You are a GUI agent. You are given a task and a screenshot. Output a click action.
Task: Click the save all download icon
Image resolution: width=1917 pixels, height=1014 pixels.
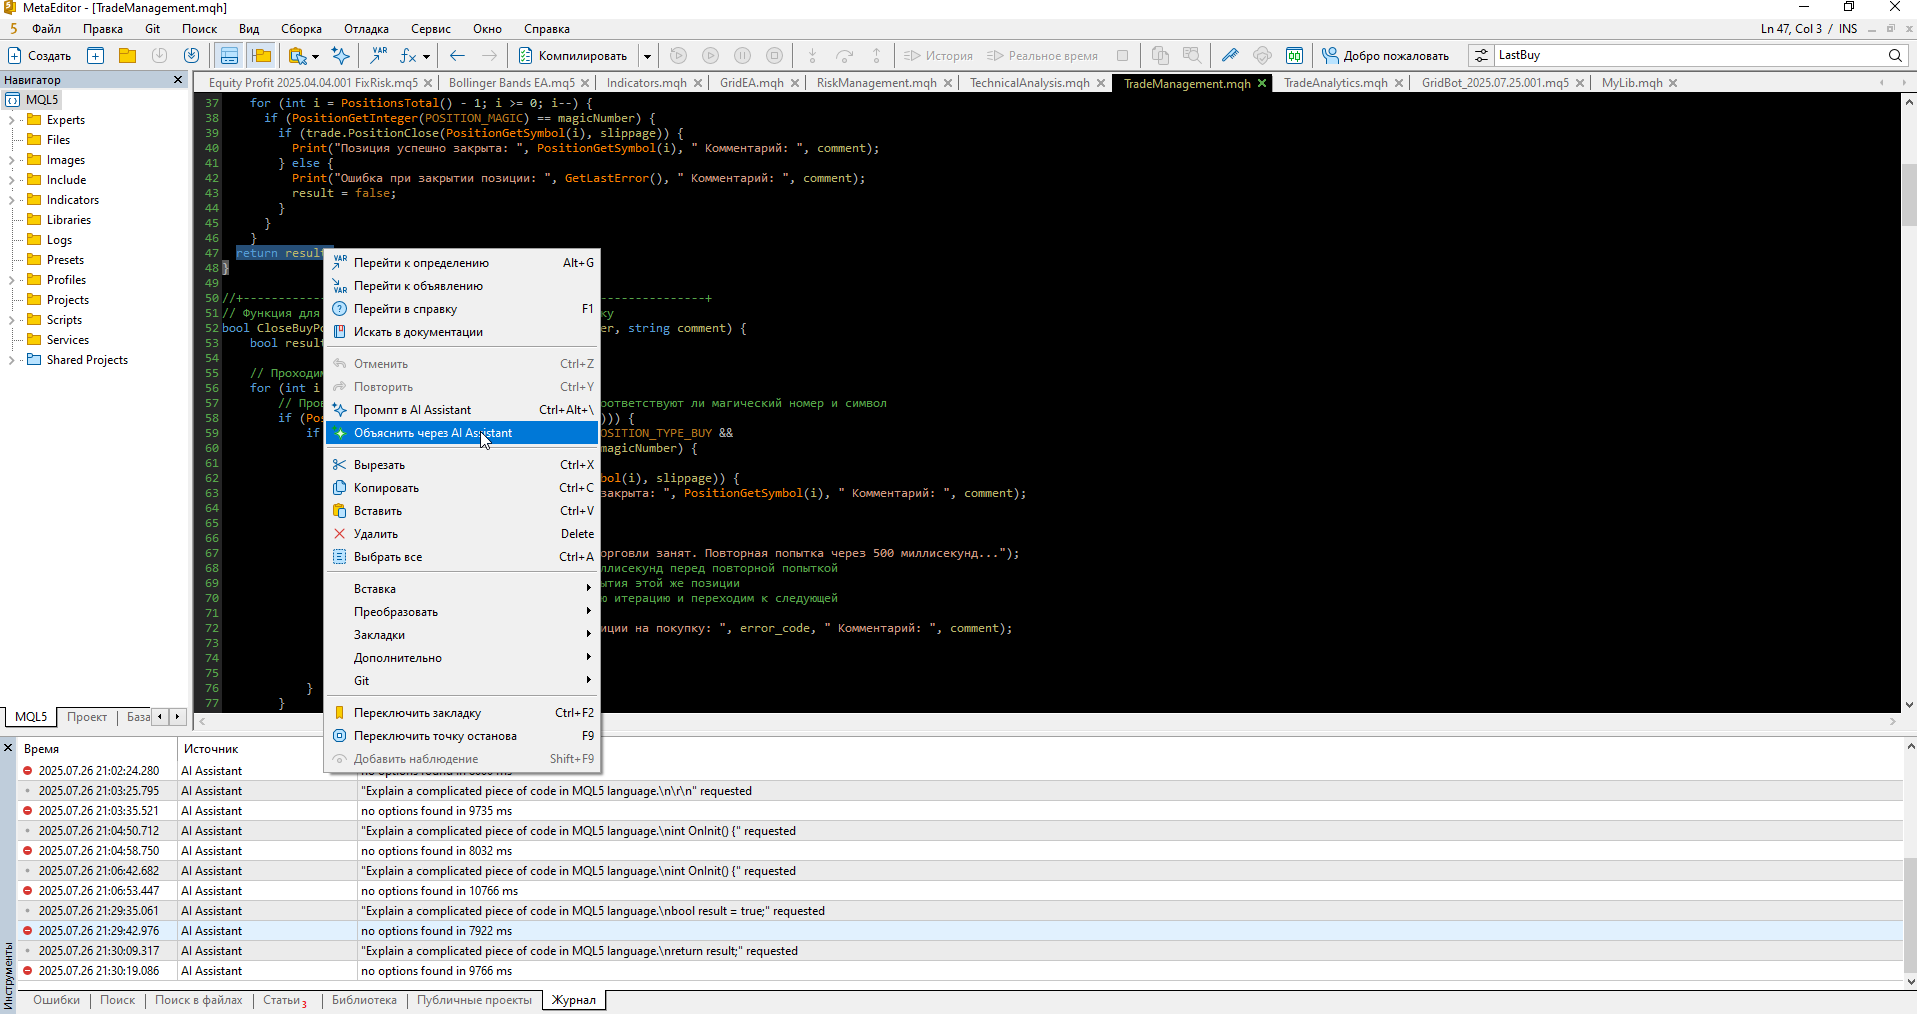[x=191, y=56]
